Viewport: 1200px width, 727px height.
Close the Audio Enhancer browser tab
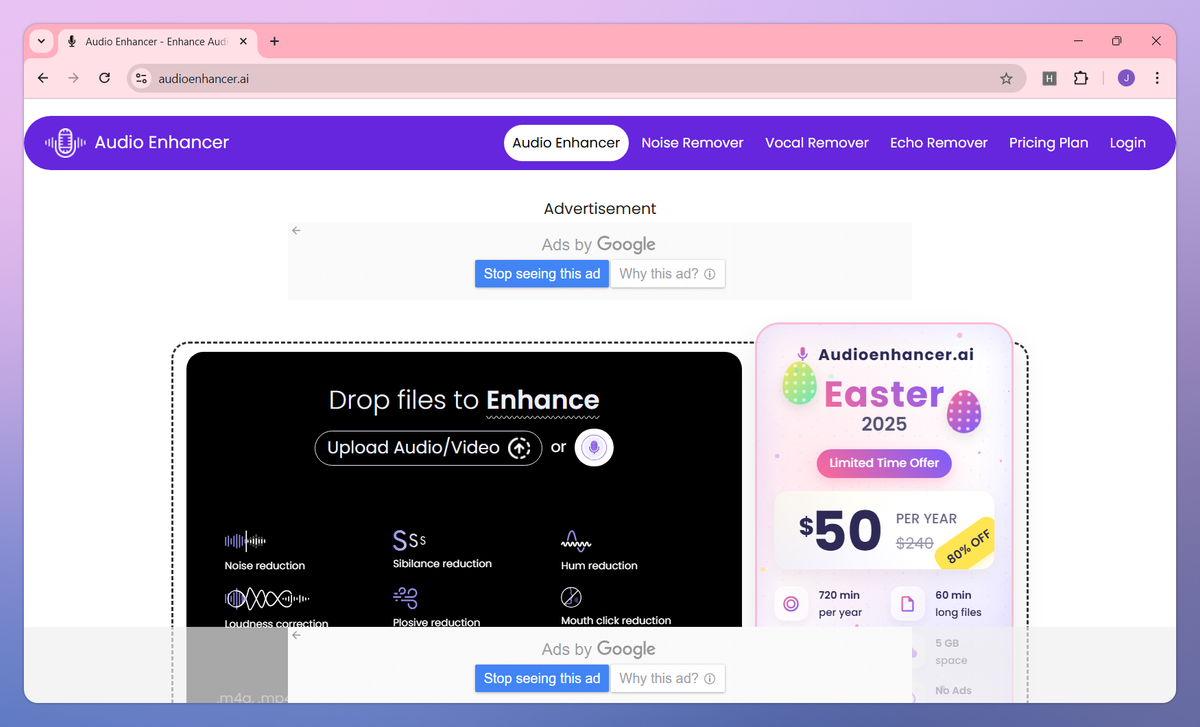pos(244,41)
